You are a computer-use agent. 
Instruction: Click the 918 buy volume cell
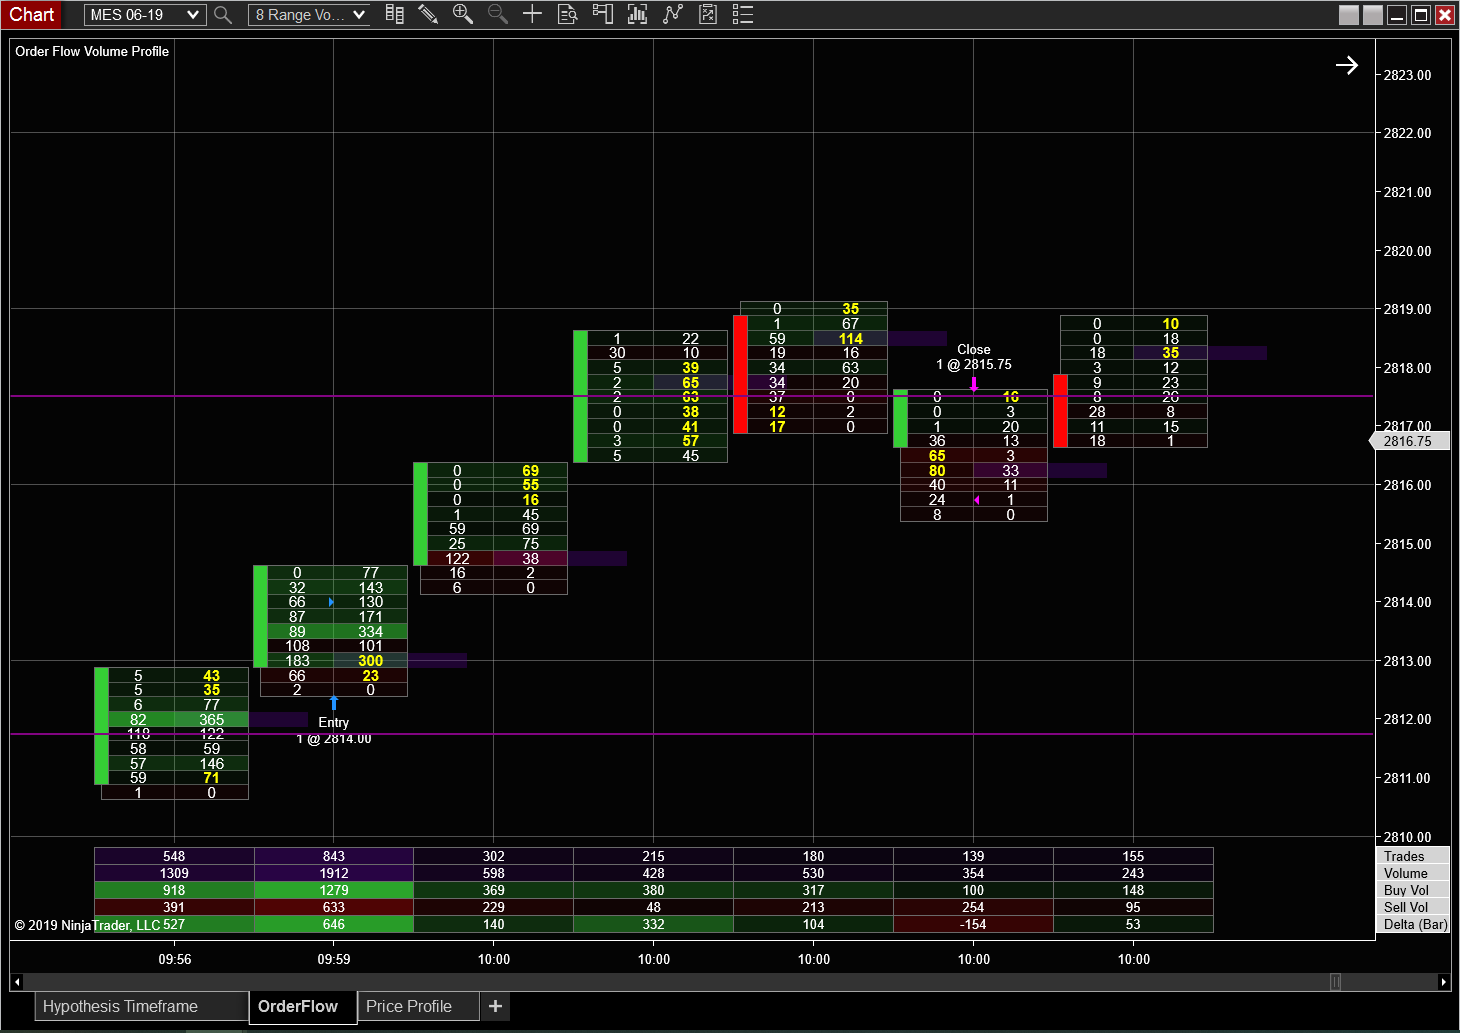point(174,890)
